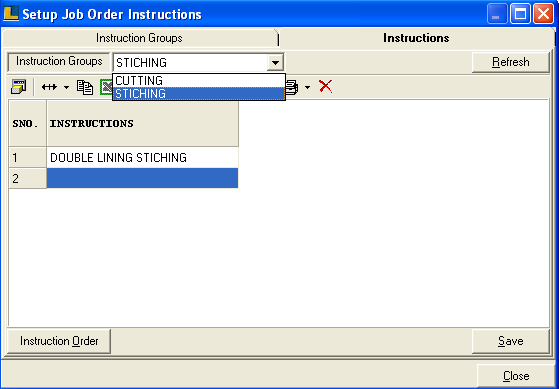Click the Close button at bottom
Viewport: 559px width, 389px height.
click(x=516, y=376)
